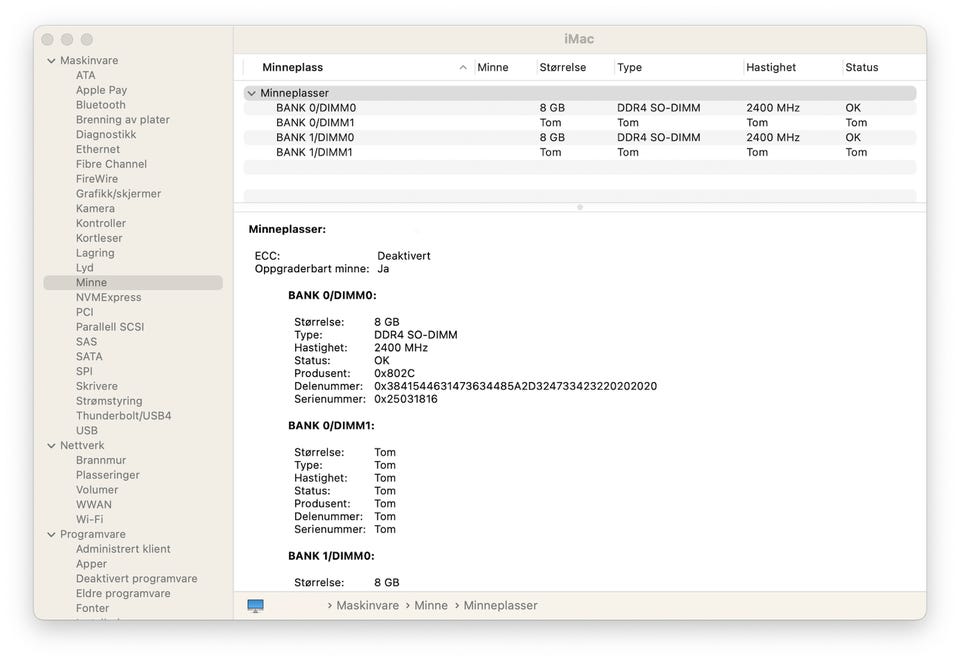Click the Produsent value 0x802C
The height and width of the screenshot is (661, 960).
tap(394, 373)
